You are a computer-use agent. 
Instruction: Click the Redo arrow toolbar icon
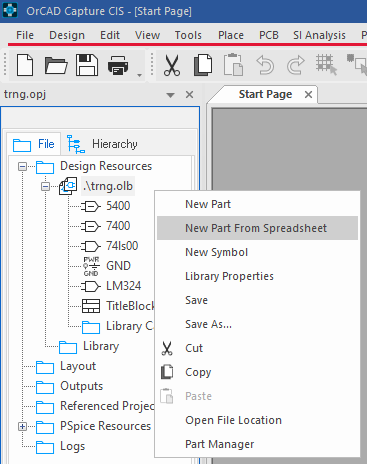[296, 65]
